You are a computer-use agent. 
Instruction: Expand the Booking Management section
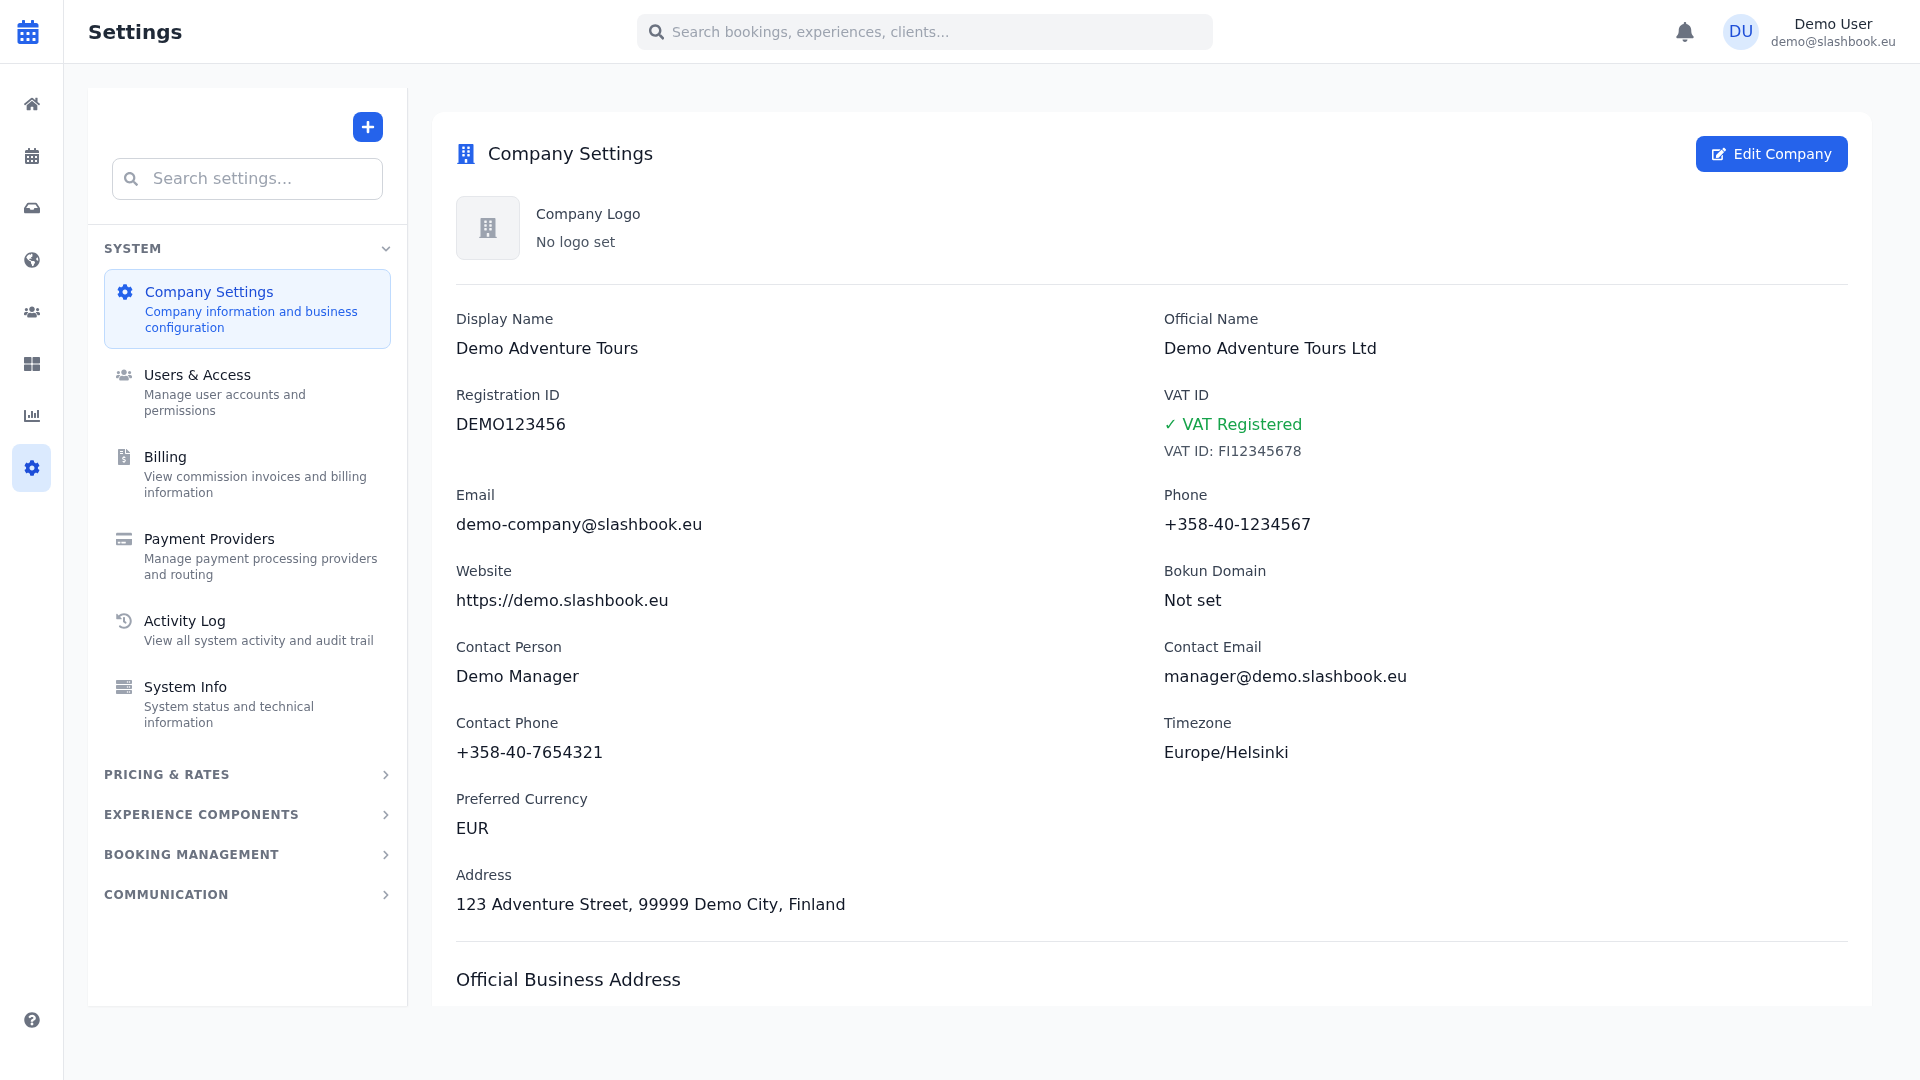[246, 855]
